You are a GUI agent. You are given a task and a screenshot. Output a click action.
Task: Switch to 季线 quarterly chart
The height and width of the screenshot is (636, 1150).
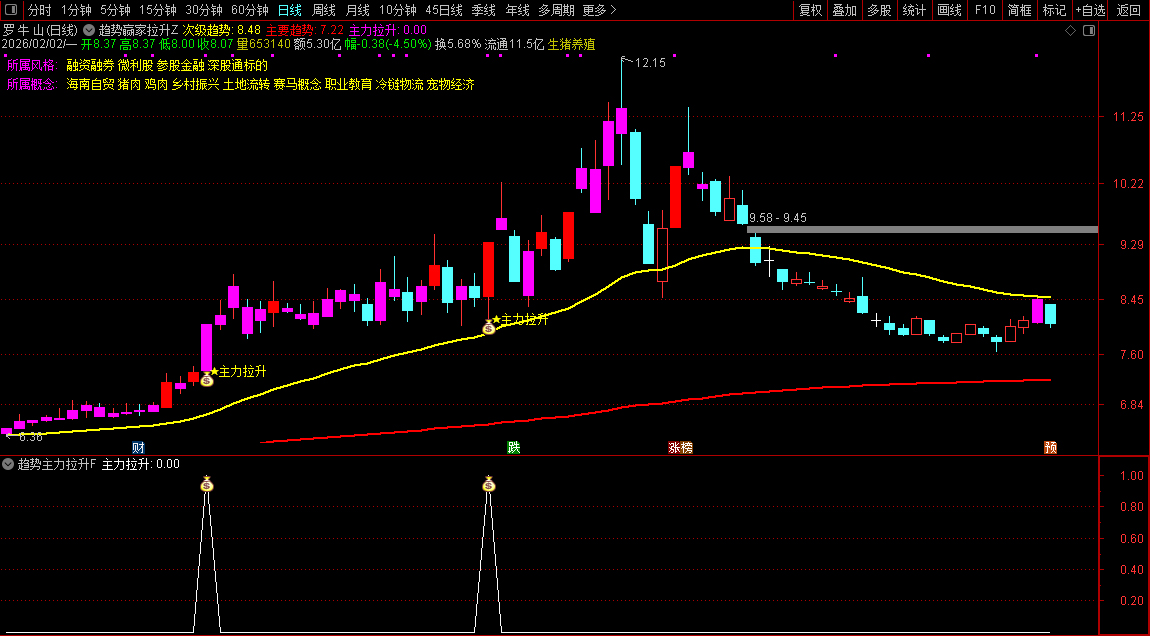483,10
